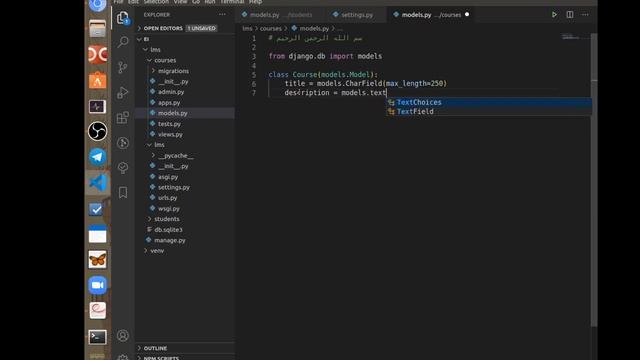640x360 pixels.
Task: Open the Accounts menu icon
Action: [122, 336]
